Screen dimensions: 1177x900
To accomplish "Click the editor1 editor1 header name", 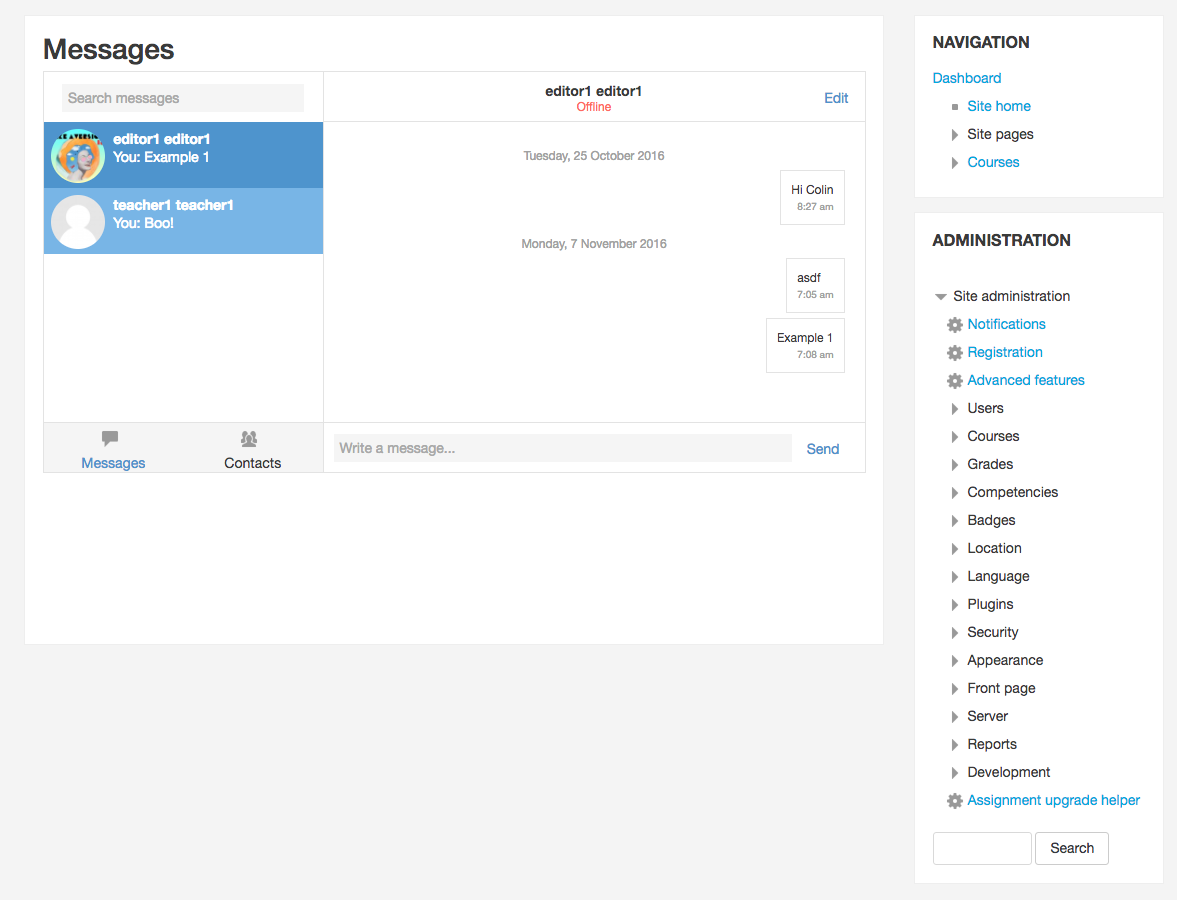I will coord(593,92).
